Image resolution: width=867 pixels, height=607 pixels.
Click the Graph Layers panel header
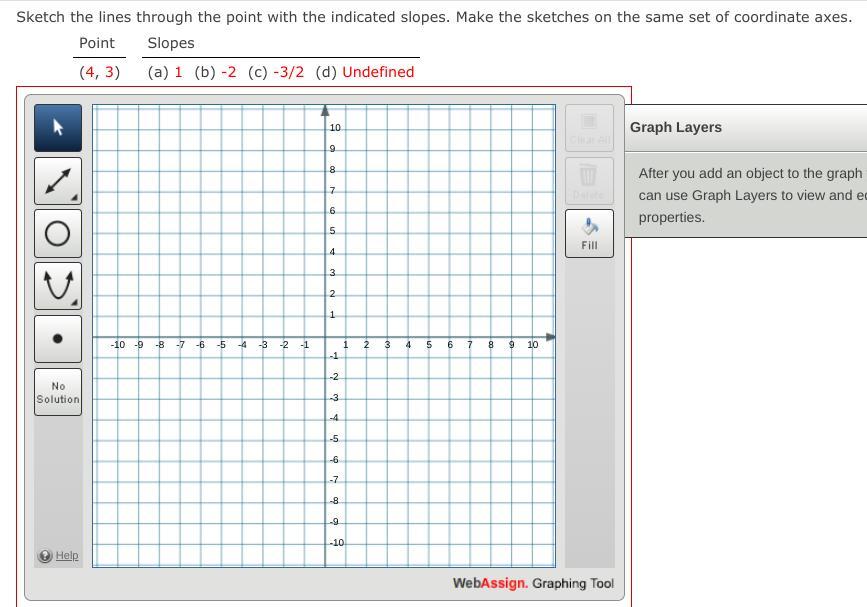(x=746, y=127)
